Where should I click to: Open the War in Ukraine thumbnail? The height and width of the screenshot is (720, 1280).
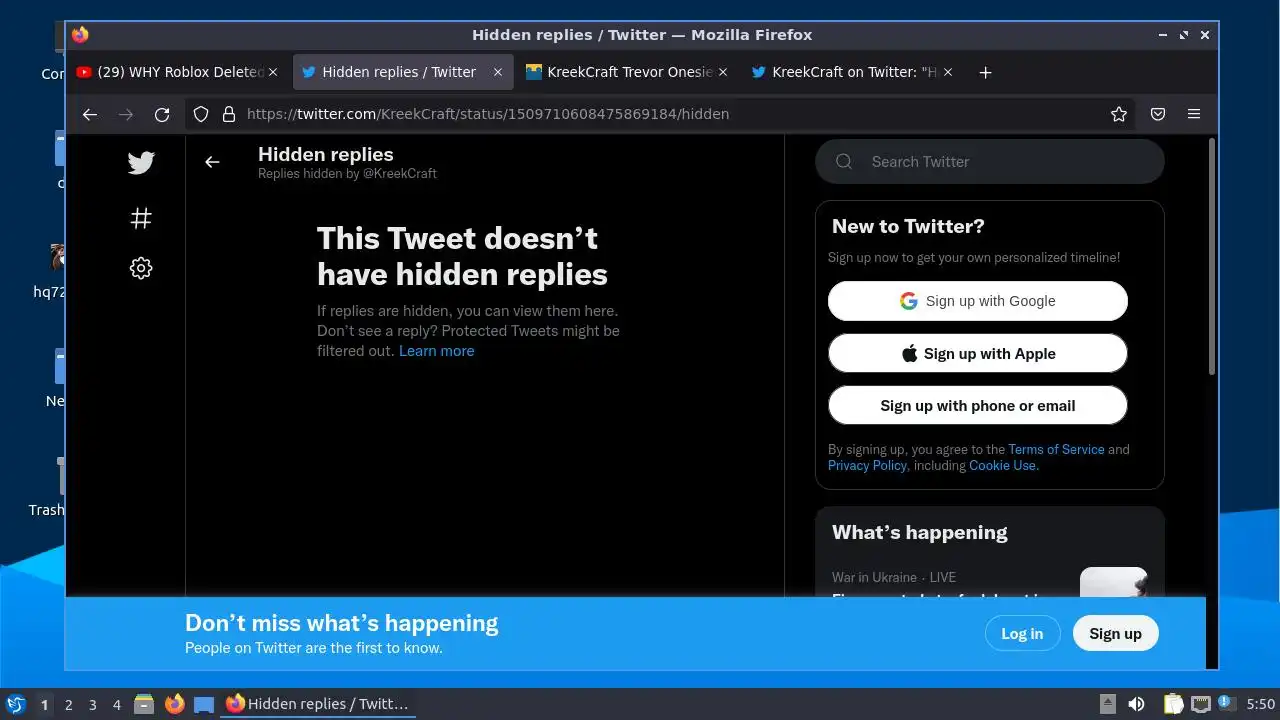pyautogui.click(x=1114, y=583)
